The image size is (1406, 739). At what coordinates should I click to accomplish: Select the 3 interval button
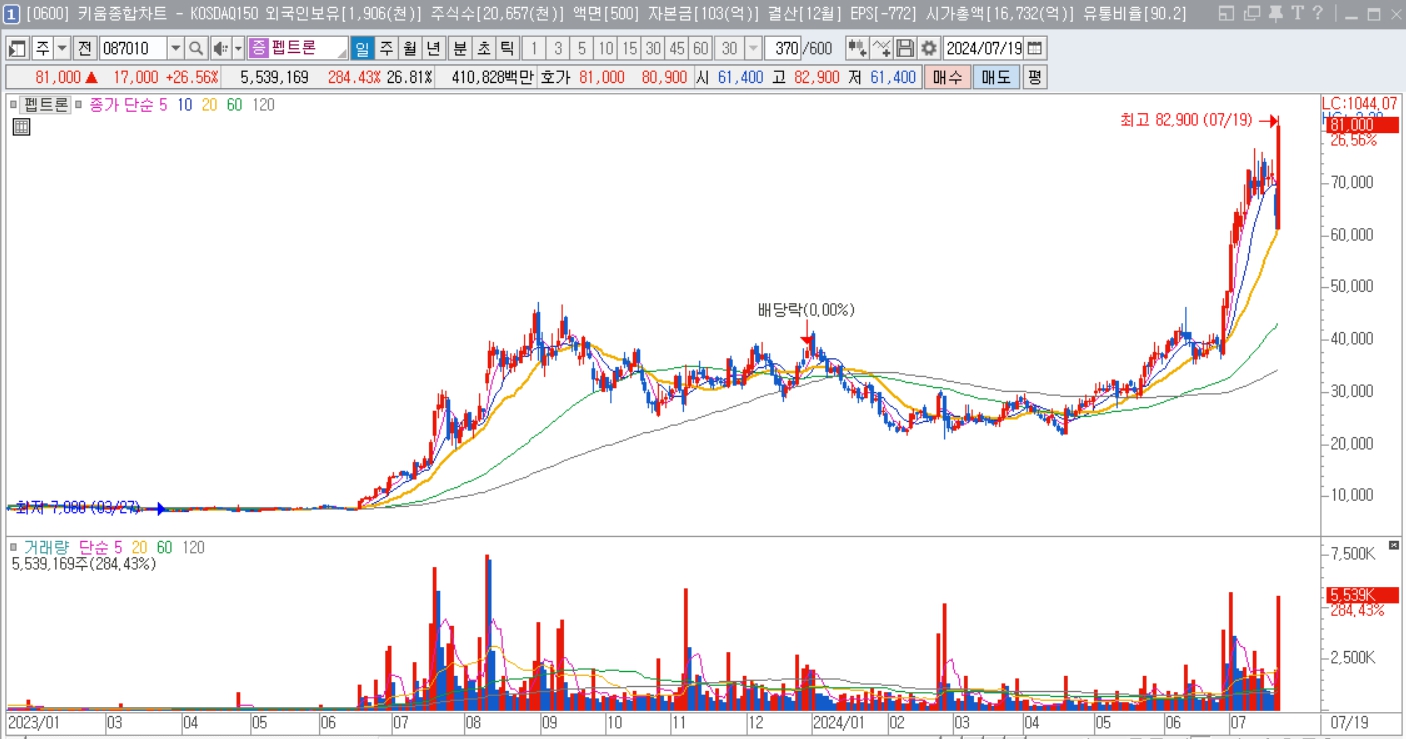(557, 48)
